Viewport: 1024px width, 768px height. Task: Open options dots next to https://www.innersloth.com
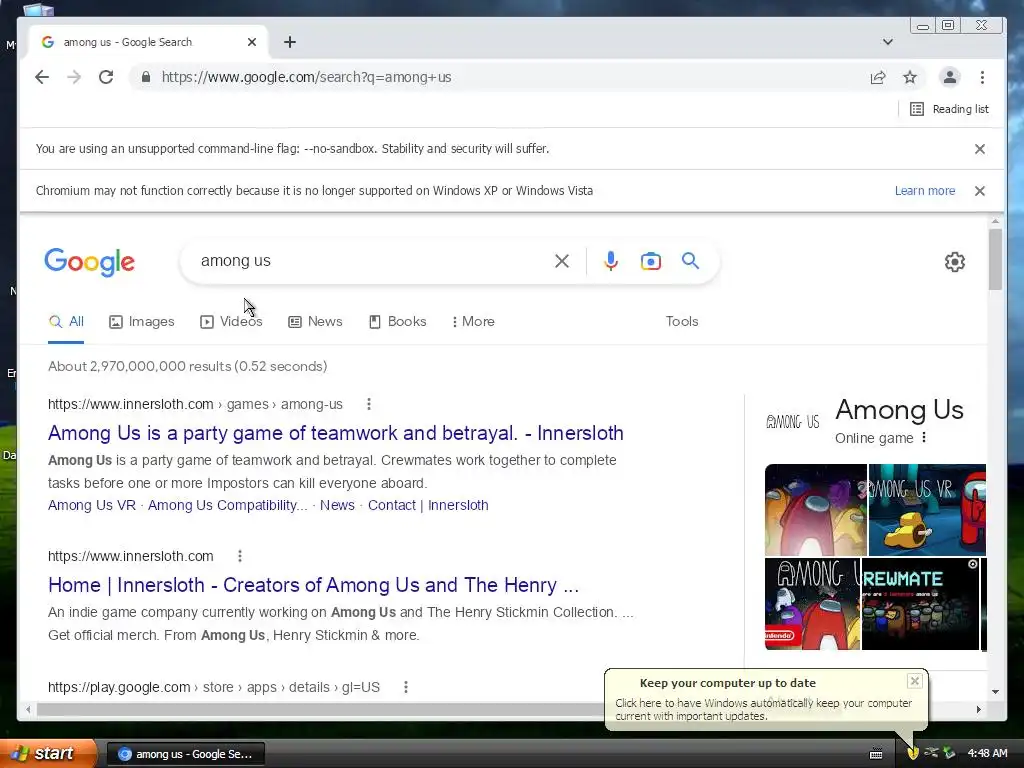[x=240, y=556]
